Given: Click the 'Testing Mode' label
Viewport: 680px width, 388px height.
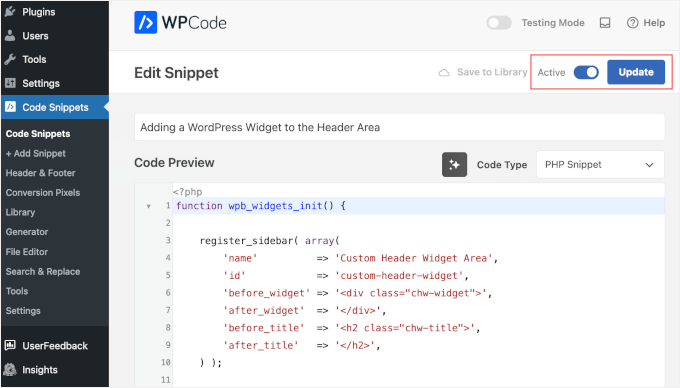Looking at the screenshot, I should 553,23.
